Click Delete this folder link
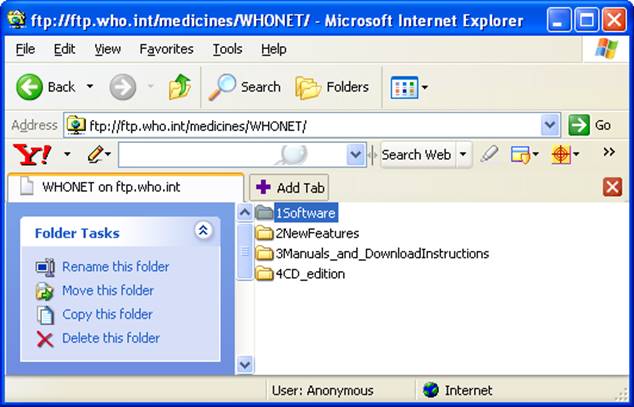 tap(111, 338)
